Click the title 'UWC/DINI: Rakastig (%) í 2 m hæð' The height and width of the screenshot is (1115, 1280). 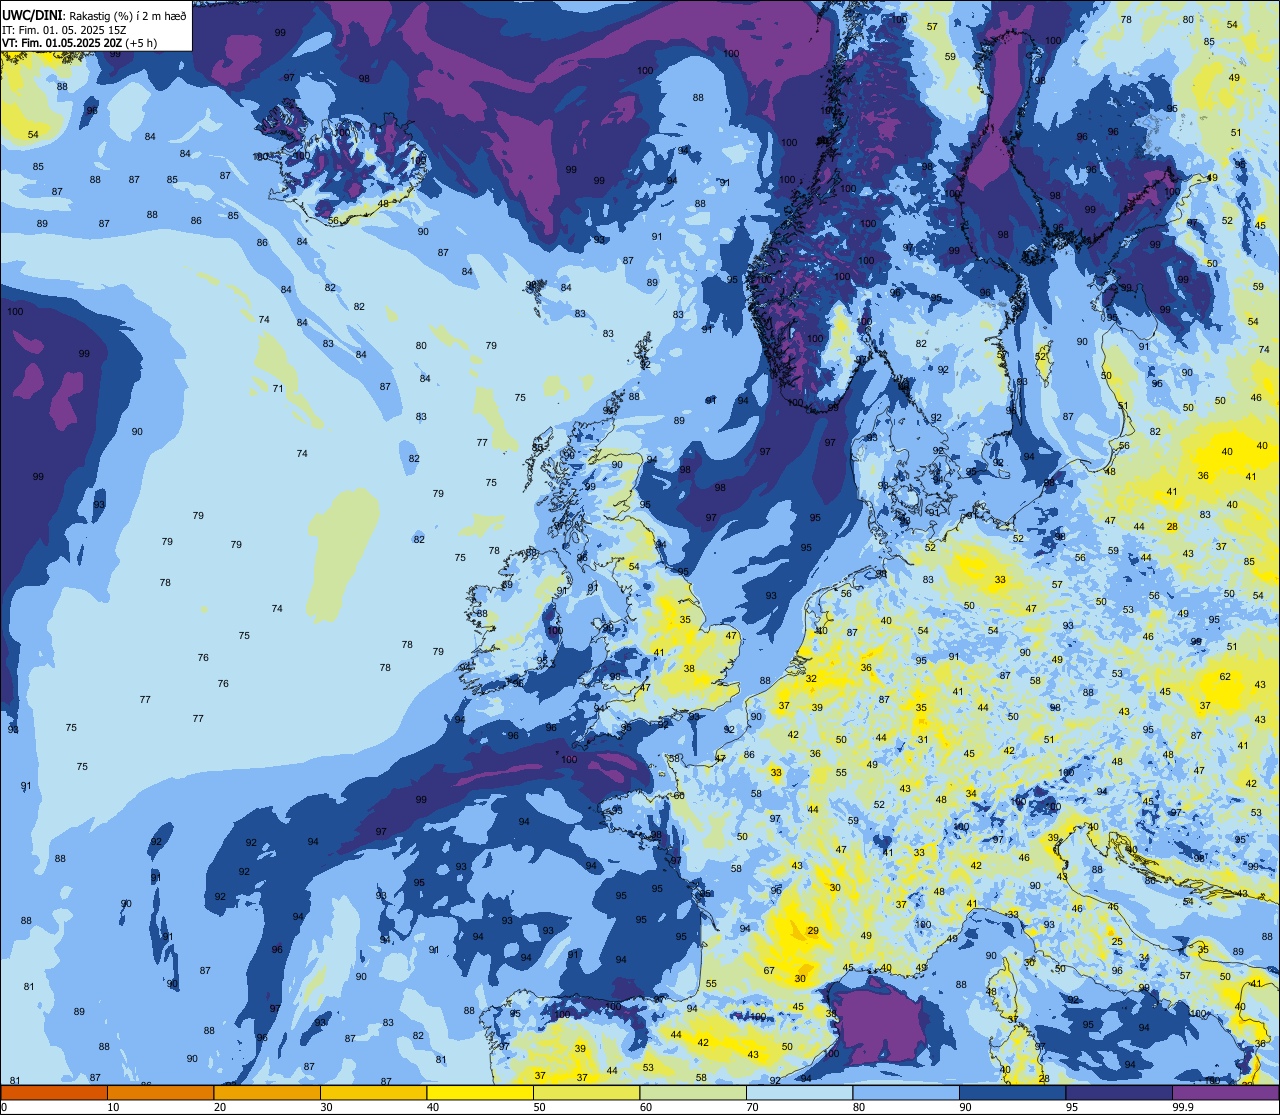(x=94, y=15)
